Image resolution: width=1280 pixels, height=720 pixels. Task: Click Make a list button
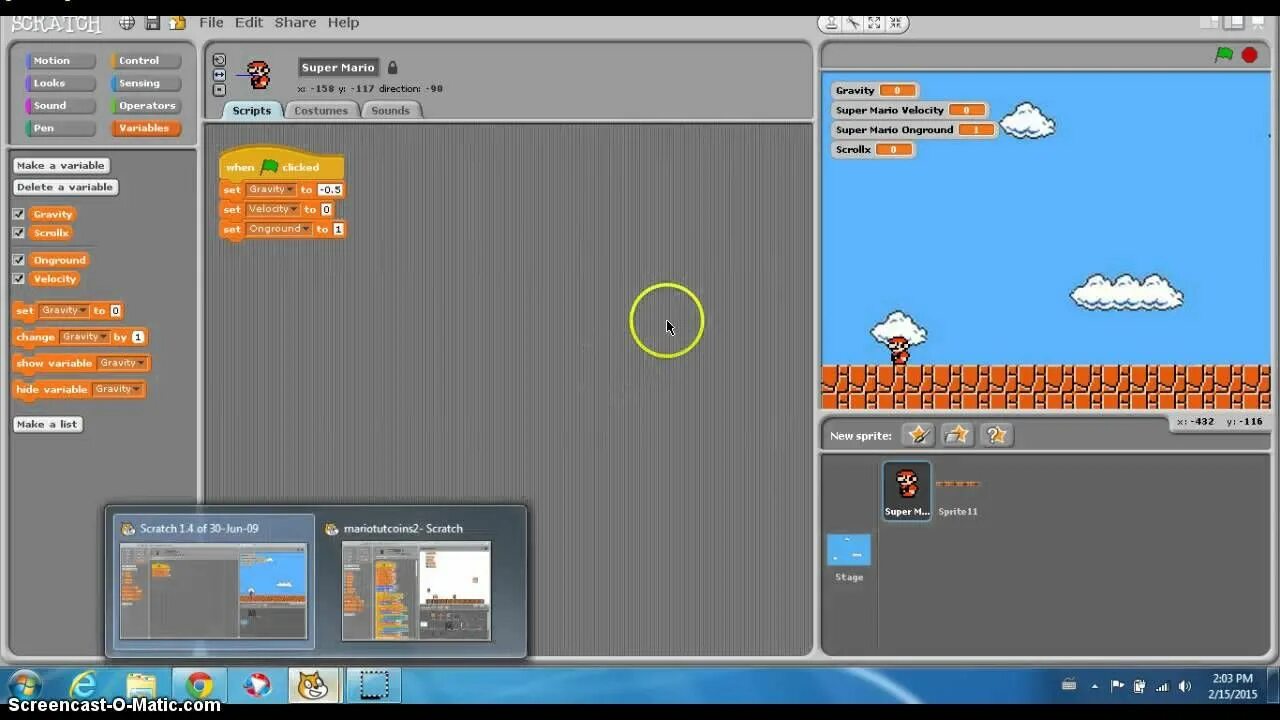(x=48, y=424)
